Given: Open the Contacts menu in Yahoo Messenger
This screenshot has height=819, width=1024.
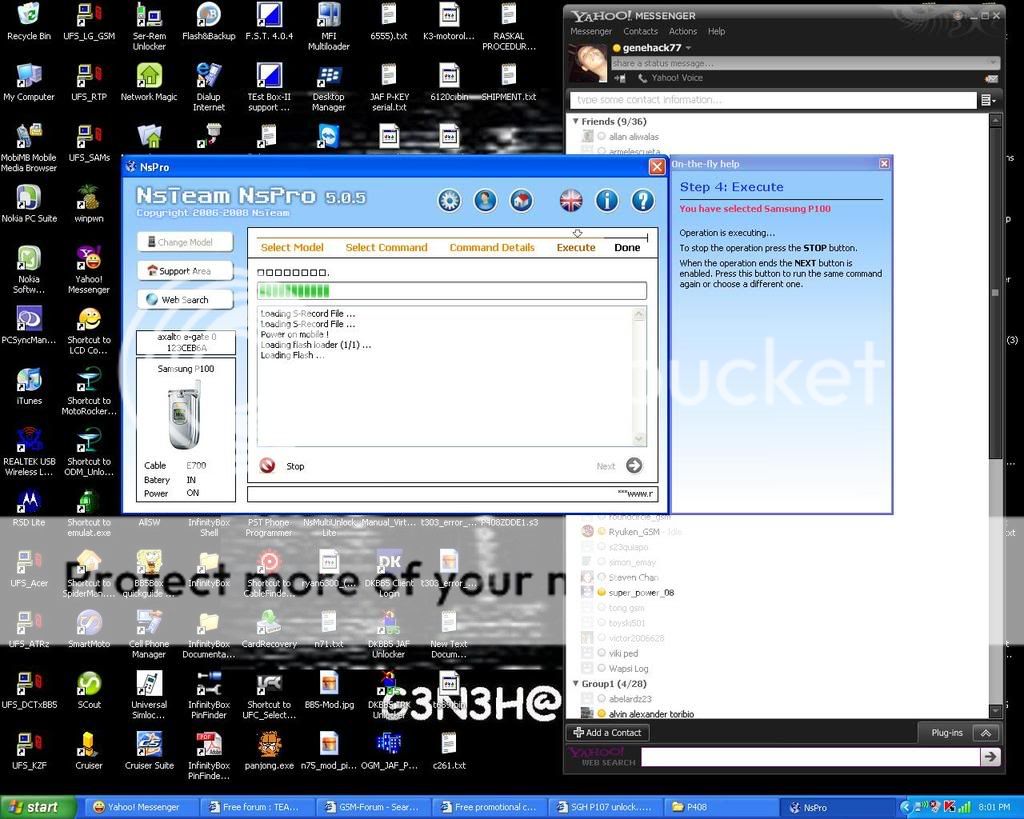Looking at the screenshot, I should (640, 32).
